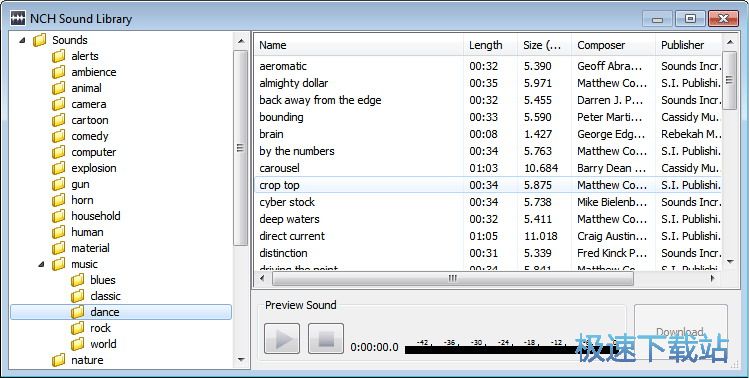
Task: Click Mike Bielenb... composer cell
Action: pyautogui.click(x=612, y=202)
